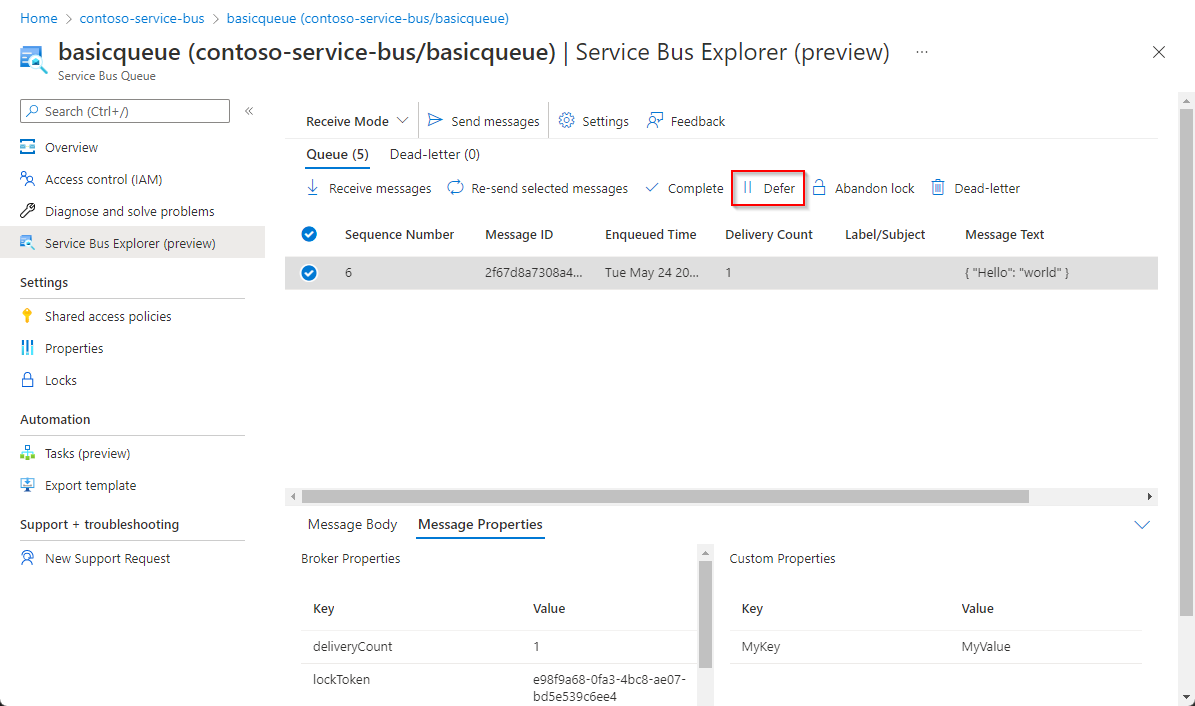Screen dimensions: 1195x706
Task: Click the Feedback person icon
Action: coord(655,120)
